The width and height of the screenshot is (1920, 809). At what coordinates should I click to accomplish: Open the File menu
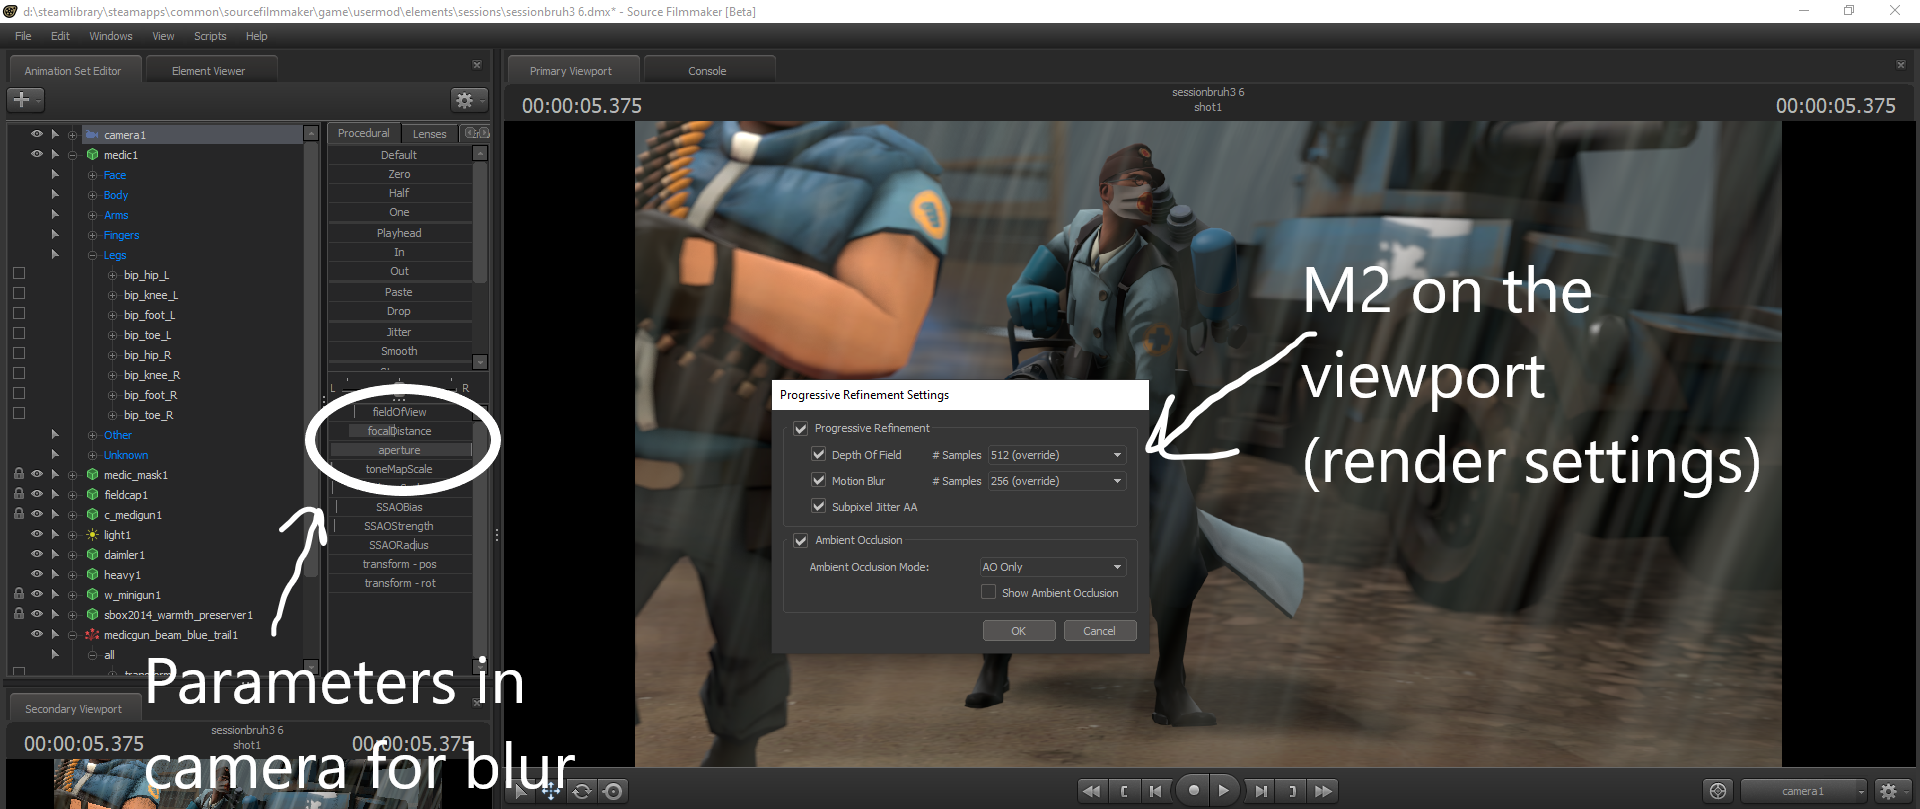23,36
